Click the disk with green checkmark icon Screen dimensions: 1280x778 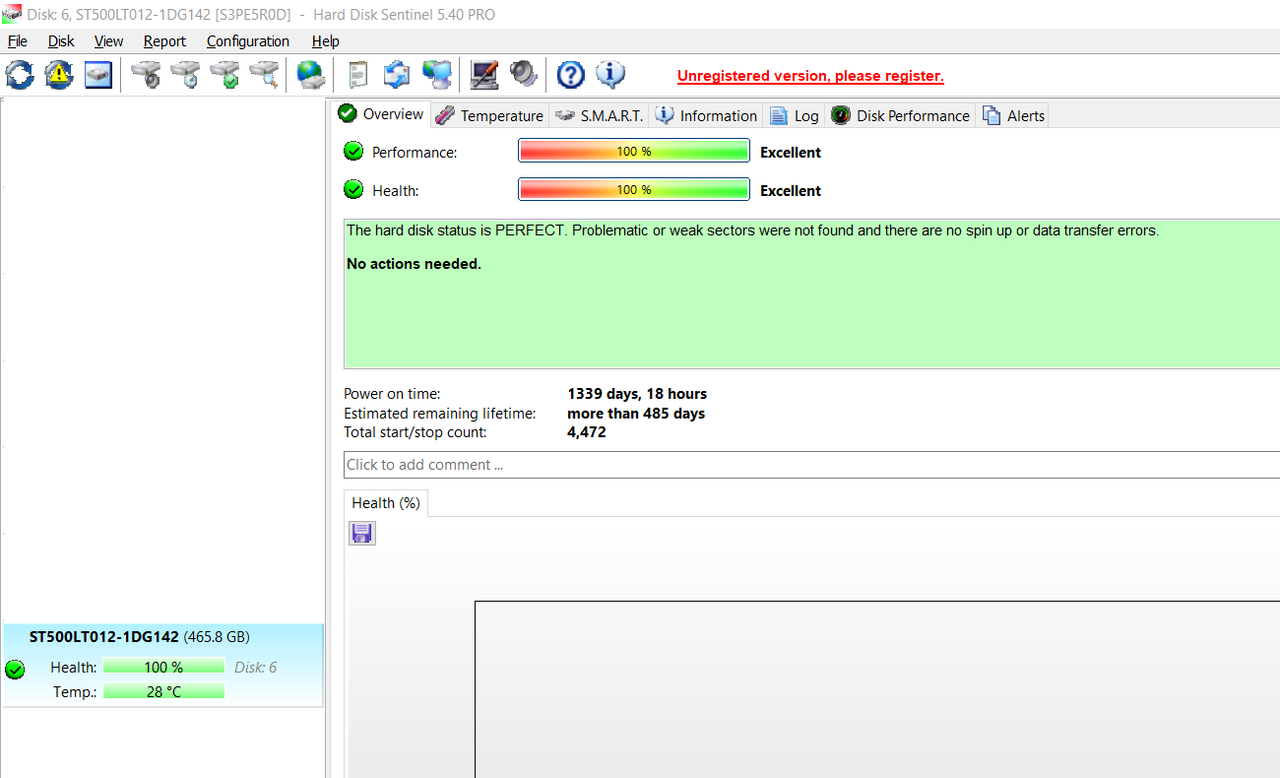point(225,74)
